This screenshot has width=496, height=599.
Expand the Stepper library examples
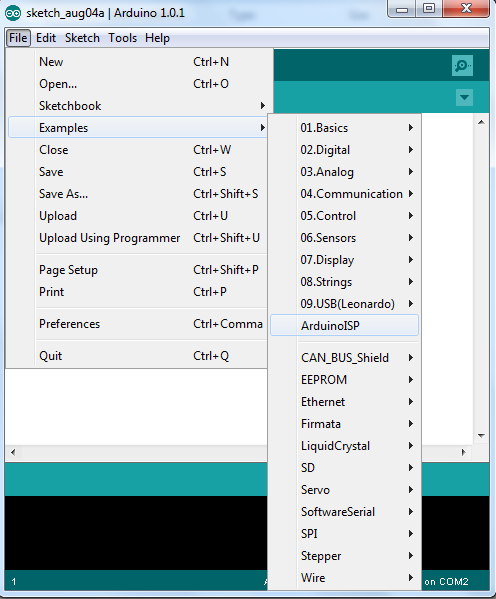[344, 556]
